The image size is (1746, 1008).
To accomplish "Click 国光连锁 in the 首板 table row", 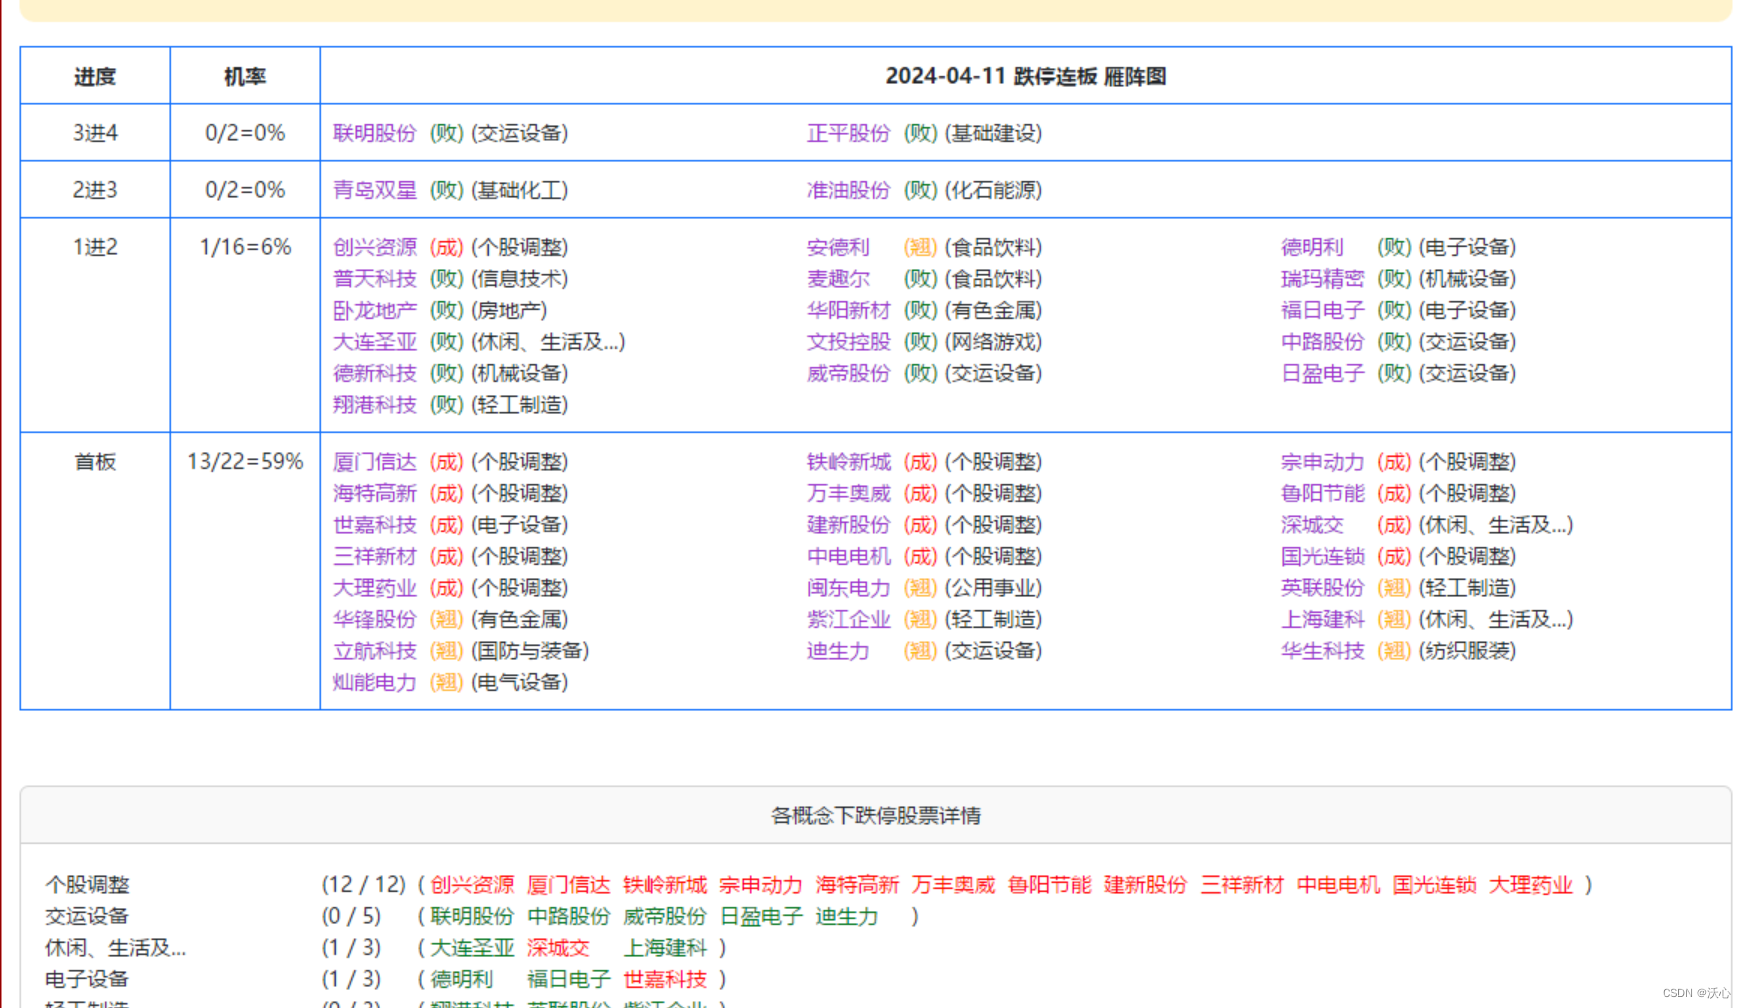I will click(1322, 556).
